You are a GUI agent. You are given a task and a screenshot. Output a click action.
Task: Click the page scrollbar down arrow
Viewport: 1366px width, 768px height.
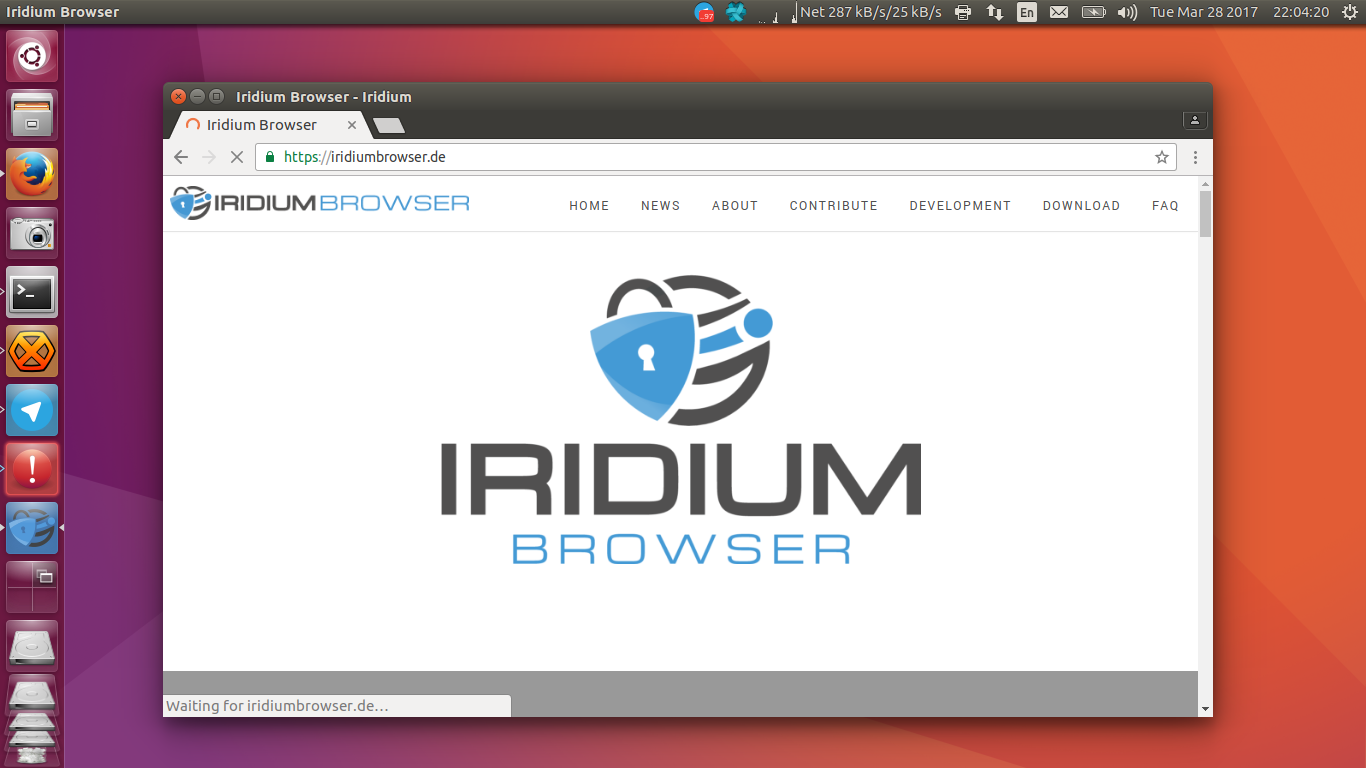click(1205, 708)
